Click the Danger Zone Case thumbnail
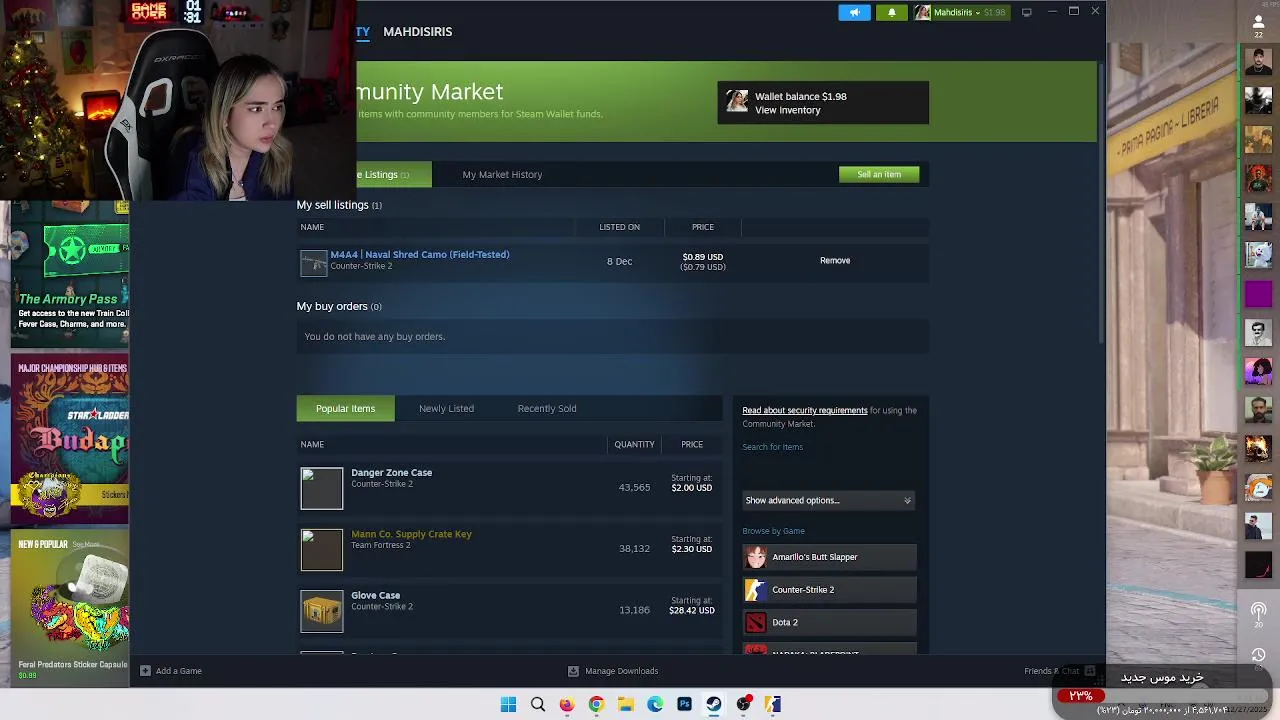 pos(322,488)
